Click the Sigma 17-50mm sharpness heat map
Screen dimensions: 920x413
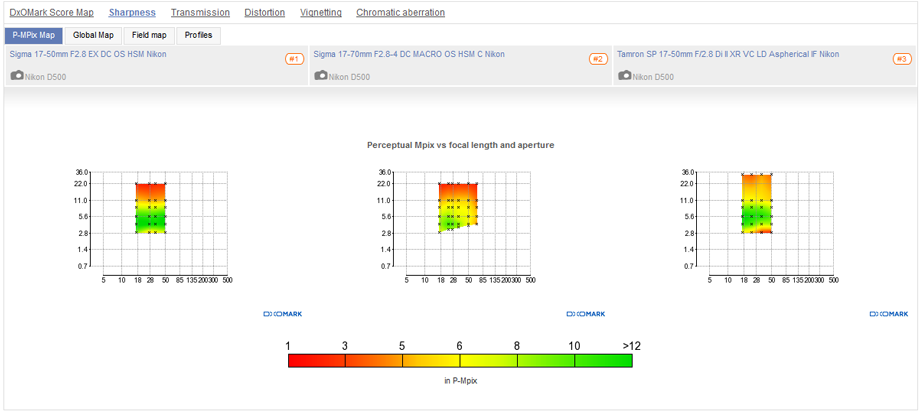[x=151, y=208]
